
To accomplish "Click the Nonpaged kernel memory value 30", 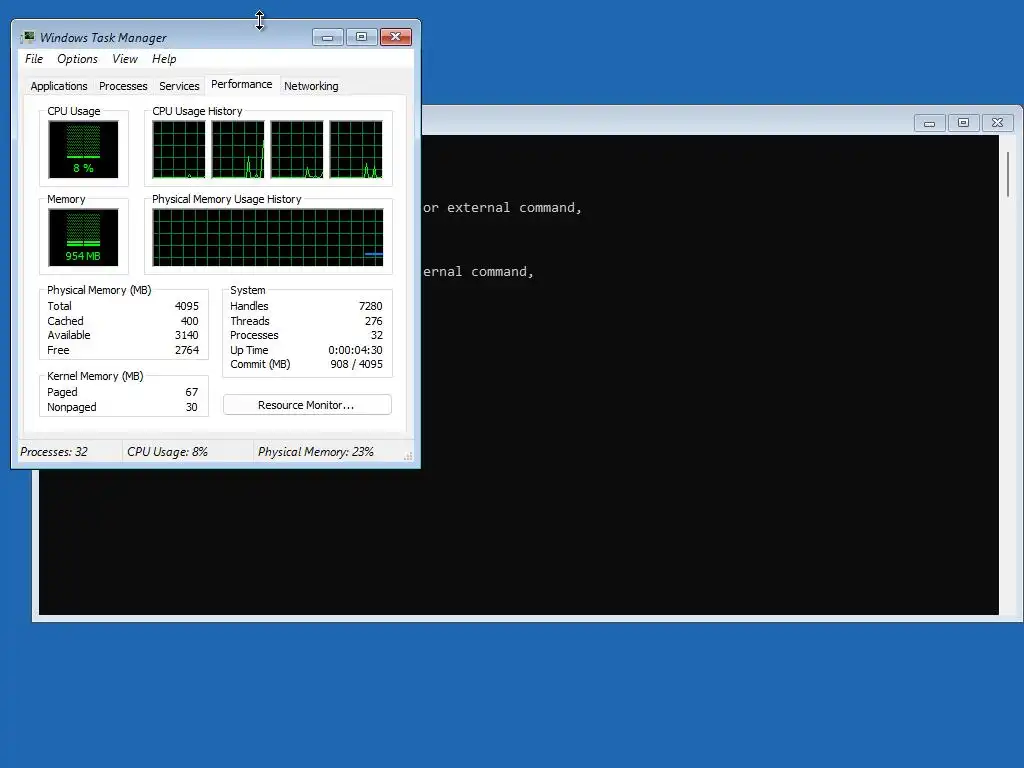I will pos(191,408).
